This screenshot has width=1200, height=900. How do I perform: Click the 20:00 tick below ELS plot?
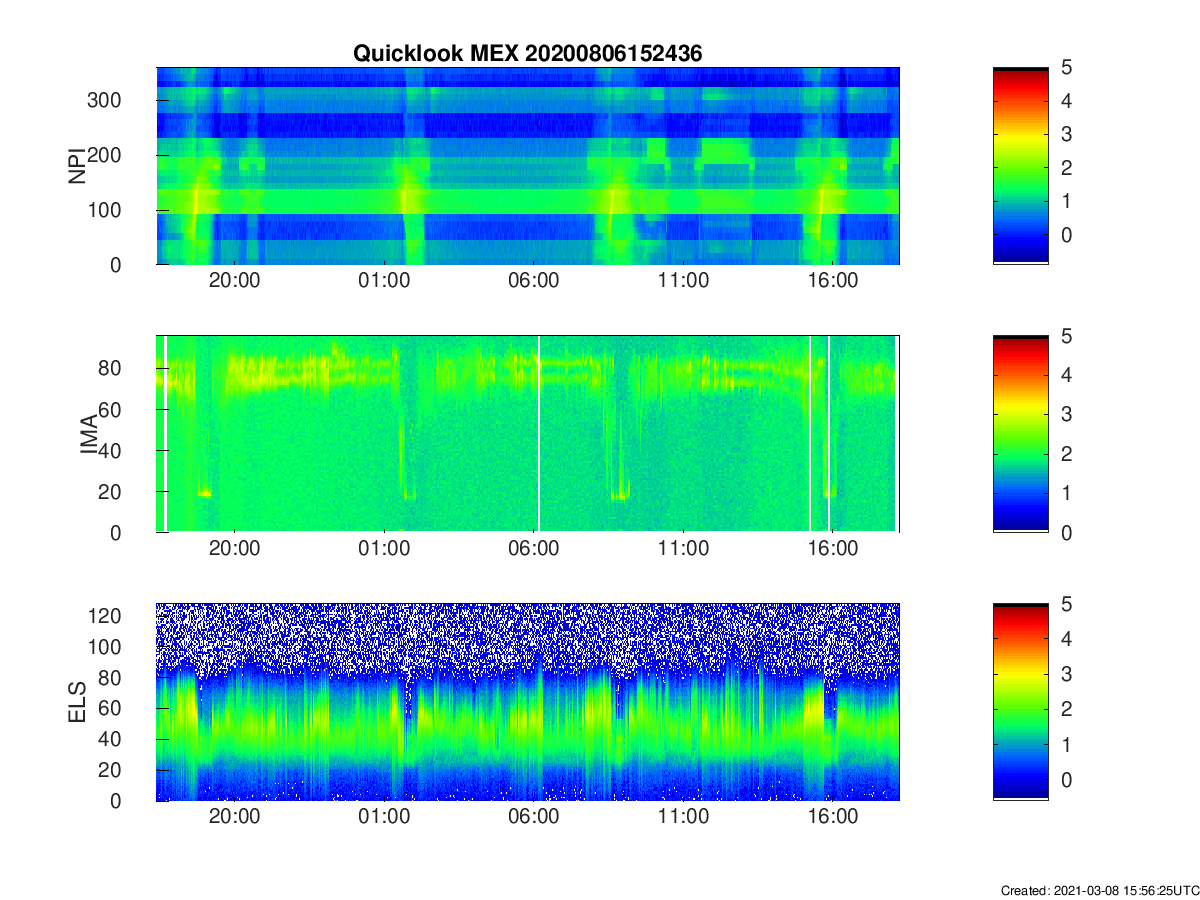[235, 817]
